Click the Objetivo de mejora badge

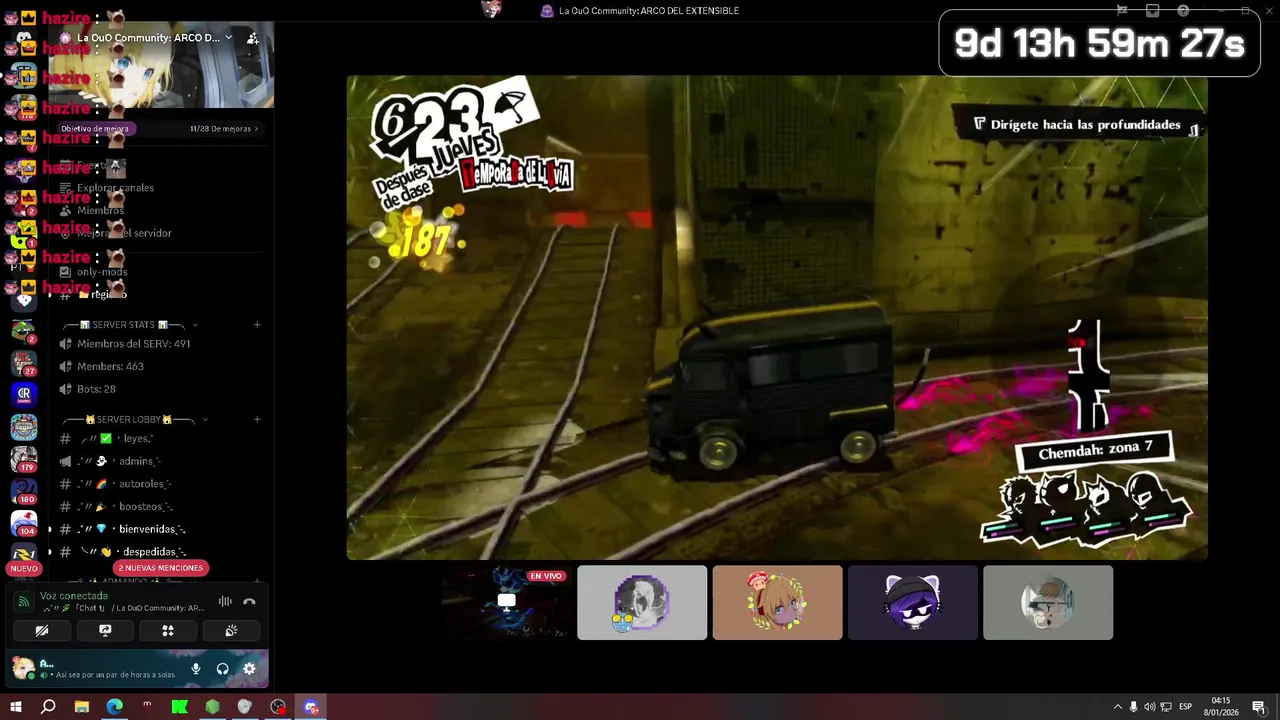tap(95, 129)
